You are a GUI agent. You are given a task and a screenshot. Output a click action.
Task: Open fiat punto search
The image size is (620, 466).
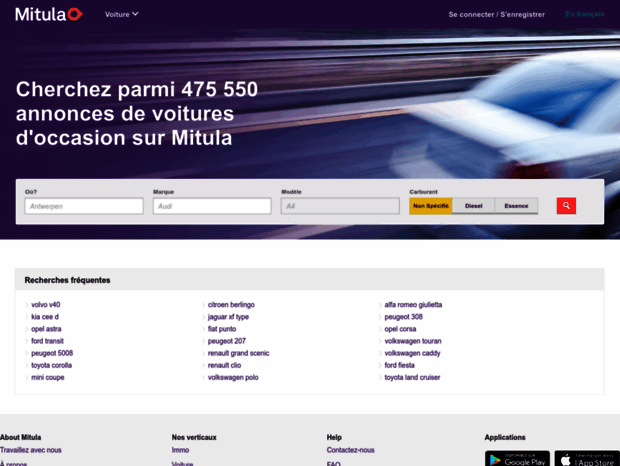222,329
